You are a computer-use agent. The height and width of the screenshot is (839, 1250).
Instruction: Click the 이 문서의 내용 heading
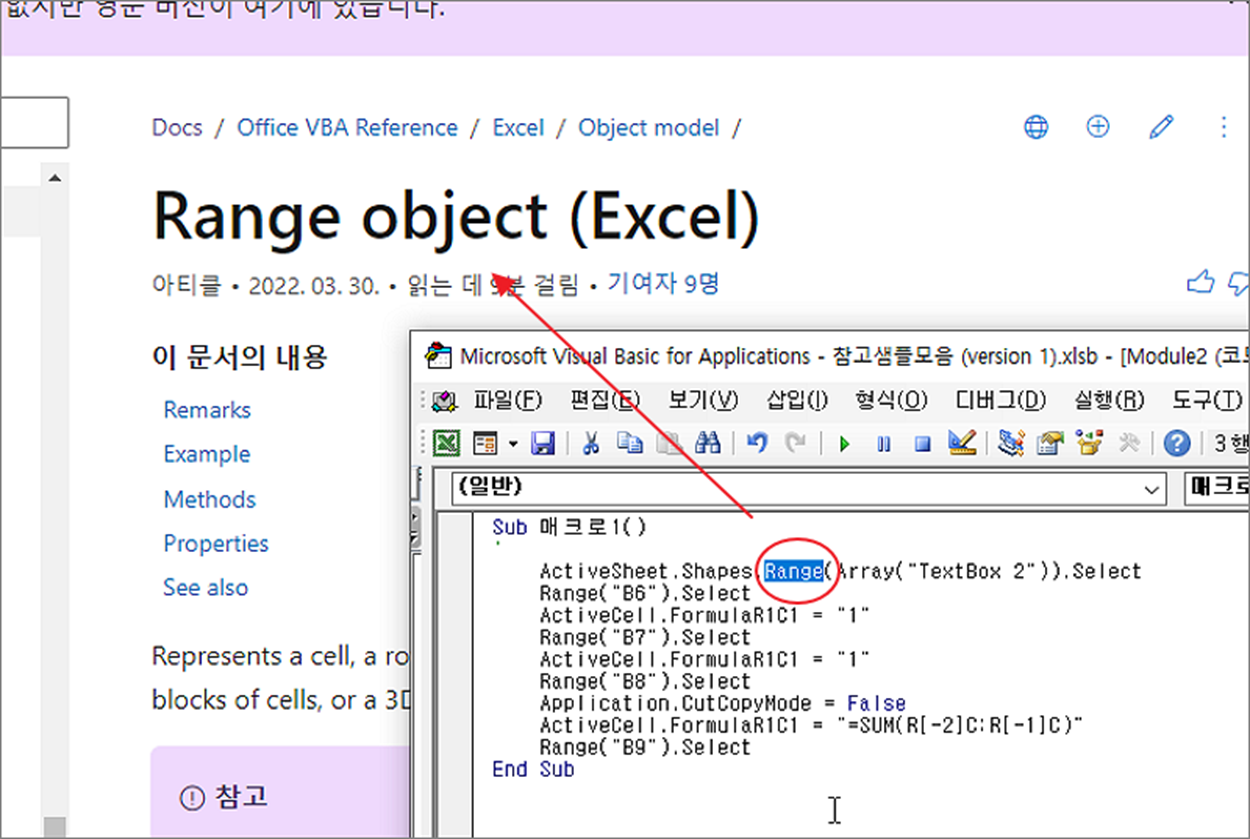[239, 356]
